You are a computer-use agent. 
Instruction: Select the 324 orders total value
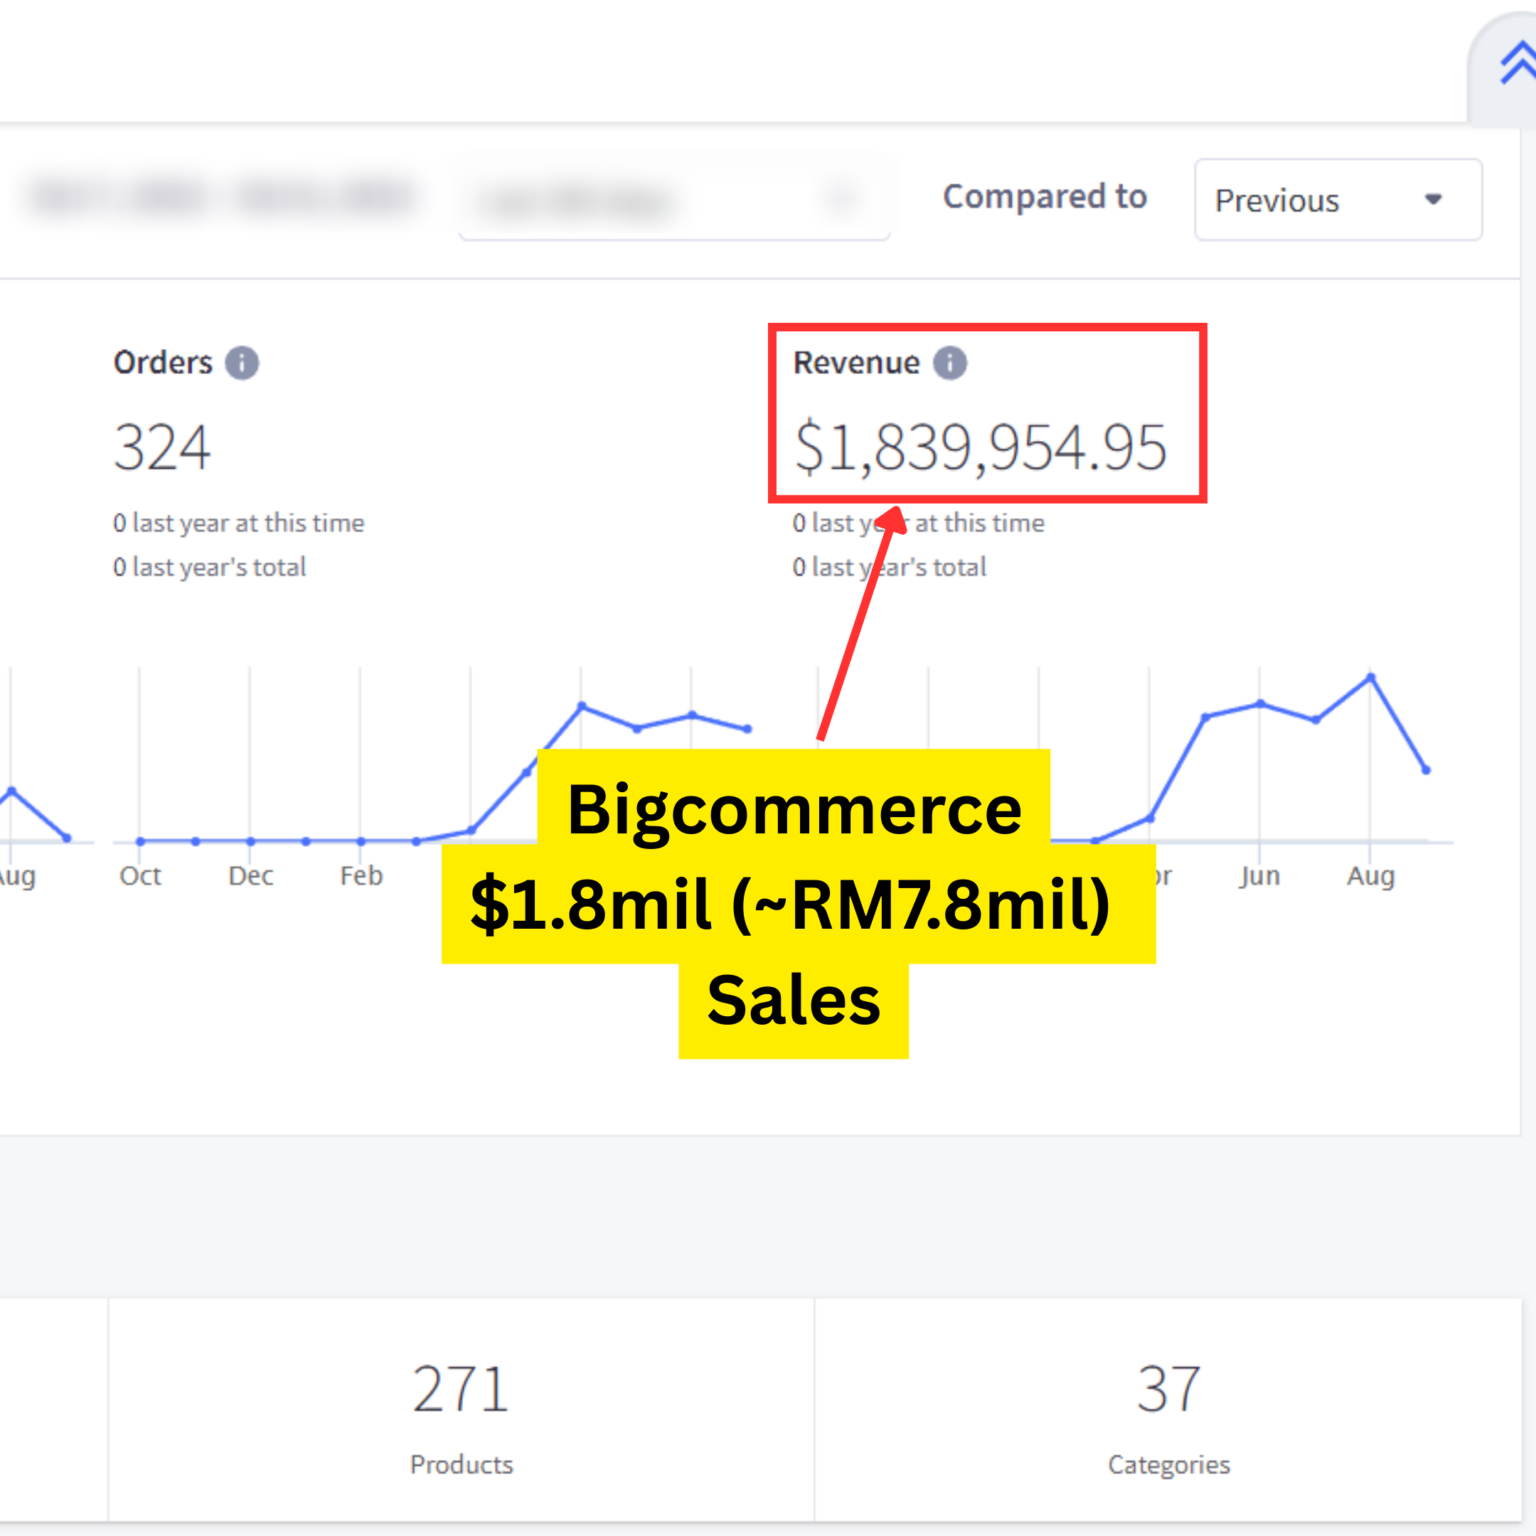[162, 447]
